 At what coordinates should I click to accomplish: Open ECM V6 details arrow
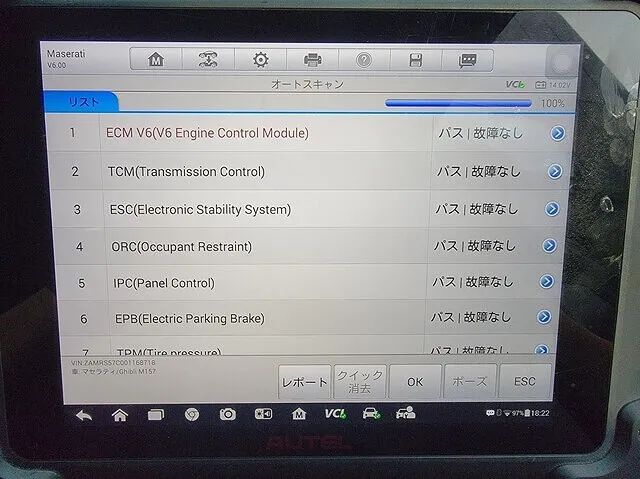(x=558, y=133)
